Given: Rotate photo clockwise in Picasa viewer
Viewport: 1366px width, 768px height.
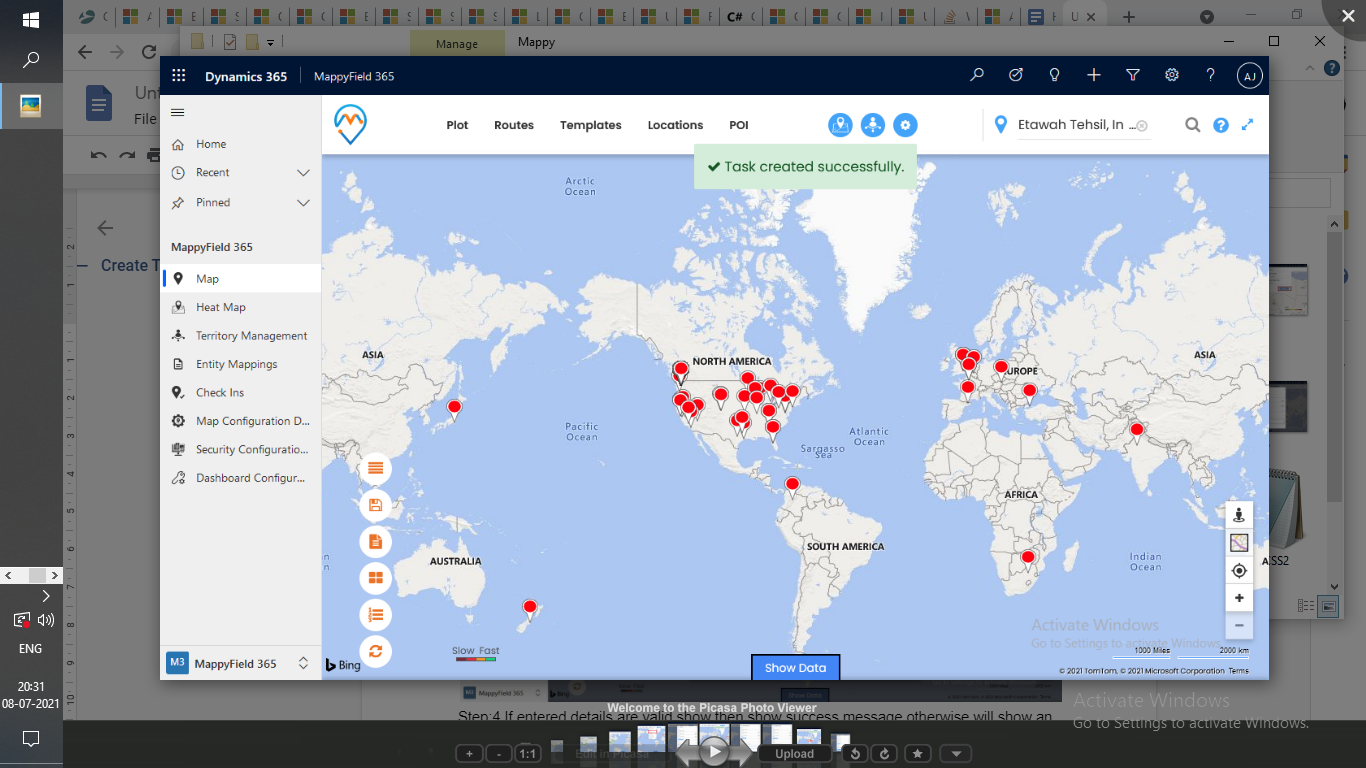Looking at the screenshot, I should tap(884, 753).
